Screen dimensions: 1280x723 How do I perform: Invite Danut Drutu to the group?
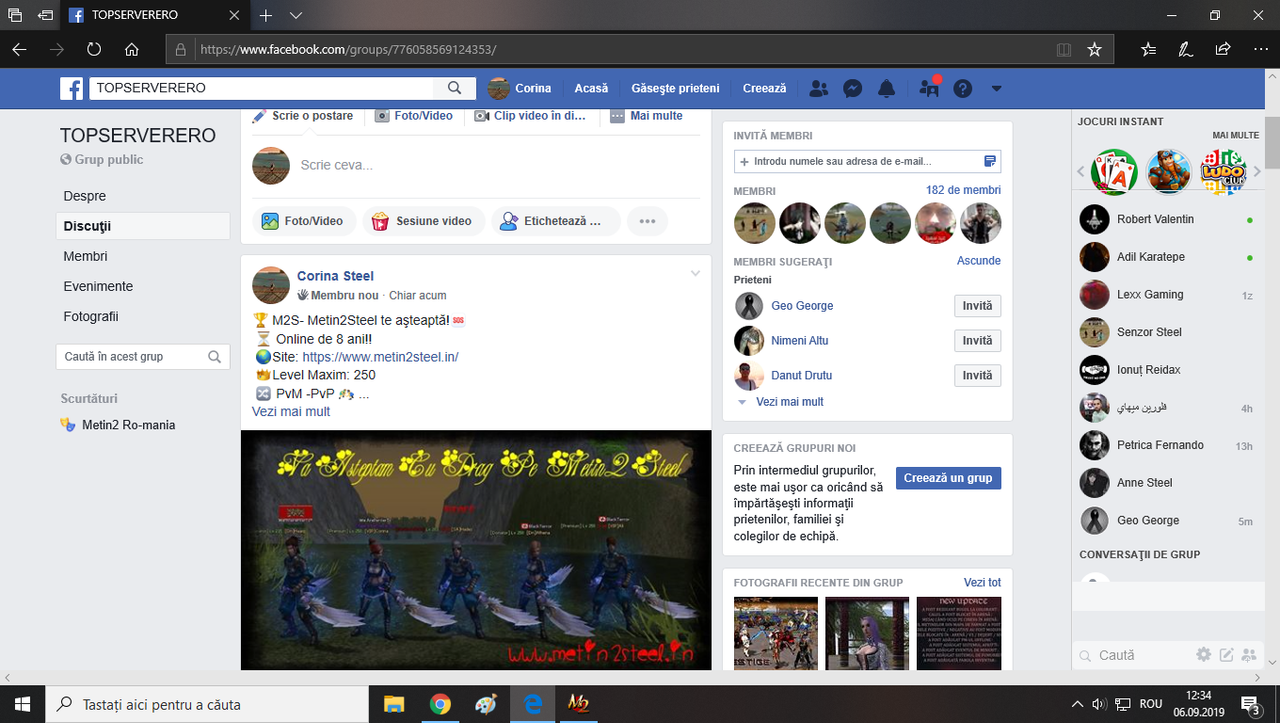click(x=977, y=376)
